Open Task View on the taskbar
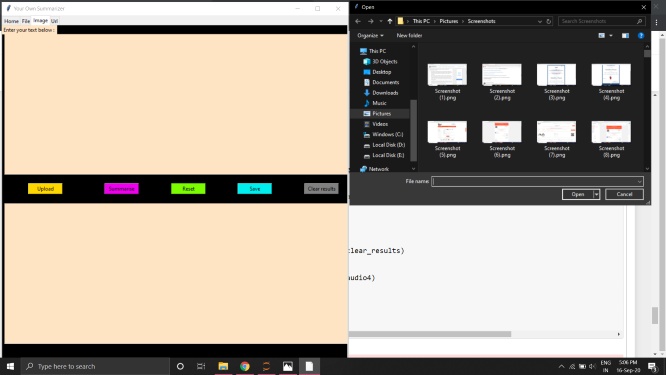Screen dimensions: 666x375 (201, 366)
